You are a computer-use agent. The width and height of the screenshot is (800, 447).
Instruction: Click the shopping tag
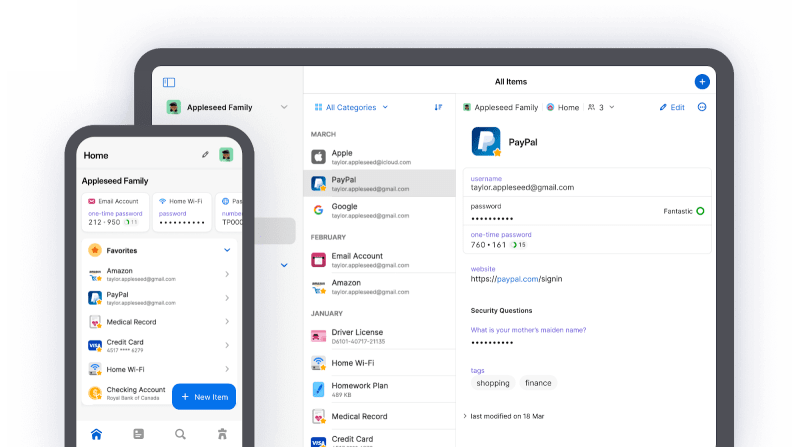click(x=493, y=383)
